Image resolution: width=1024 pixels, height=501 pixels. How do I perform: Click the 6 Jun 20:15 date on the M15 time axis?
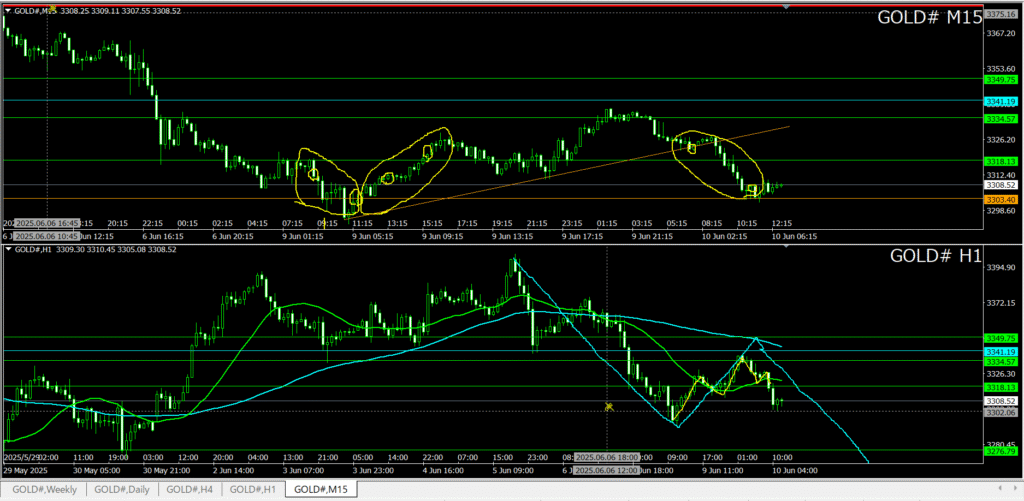(234, 236)
